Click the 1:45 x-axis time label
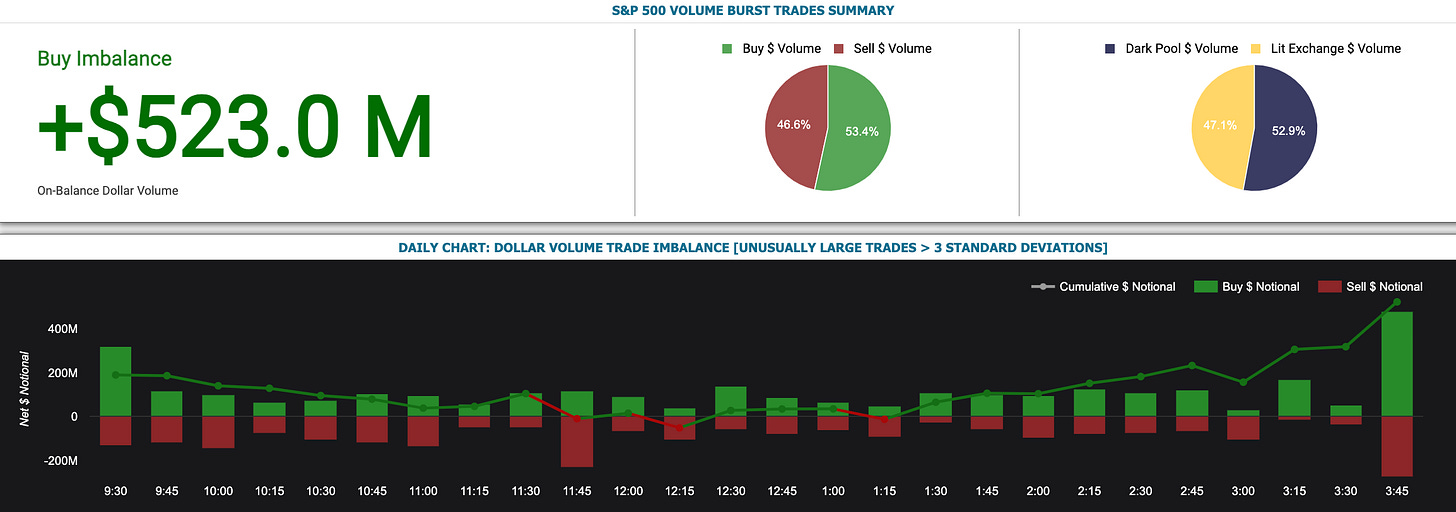Image resolution: width=1456 pixels, height=512 pixels. (987, 491)
